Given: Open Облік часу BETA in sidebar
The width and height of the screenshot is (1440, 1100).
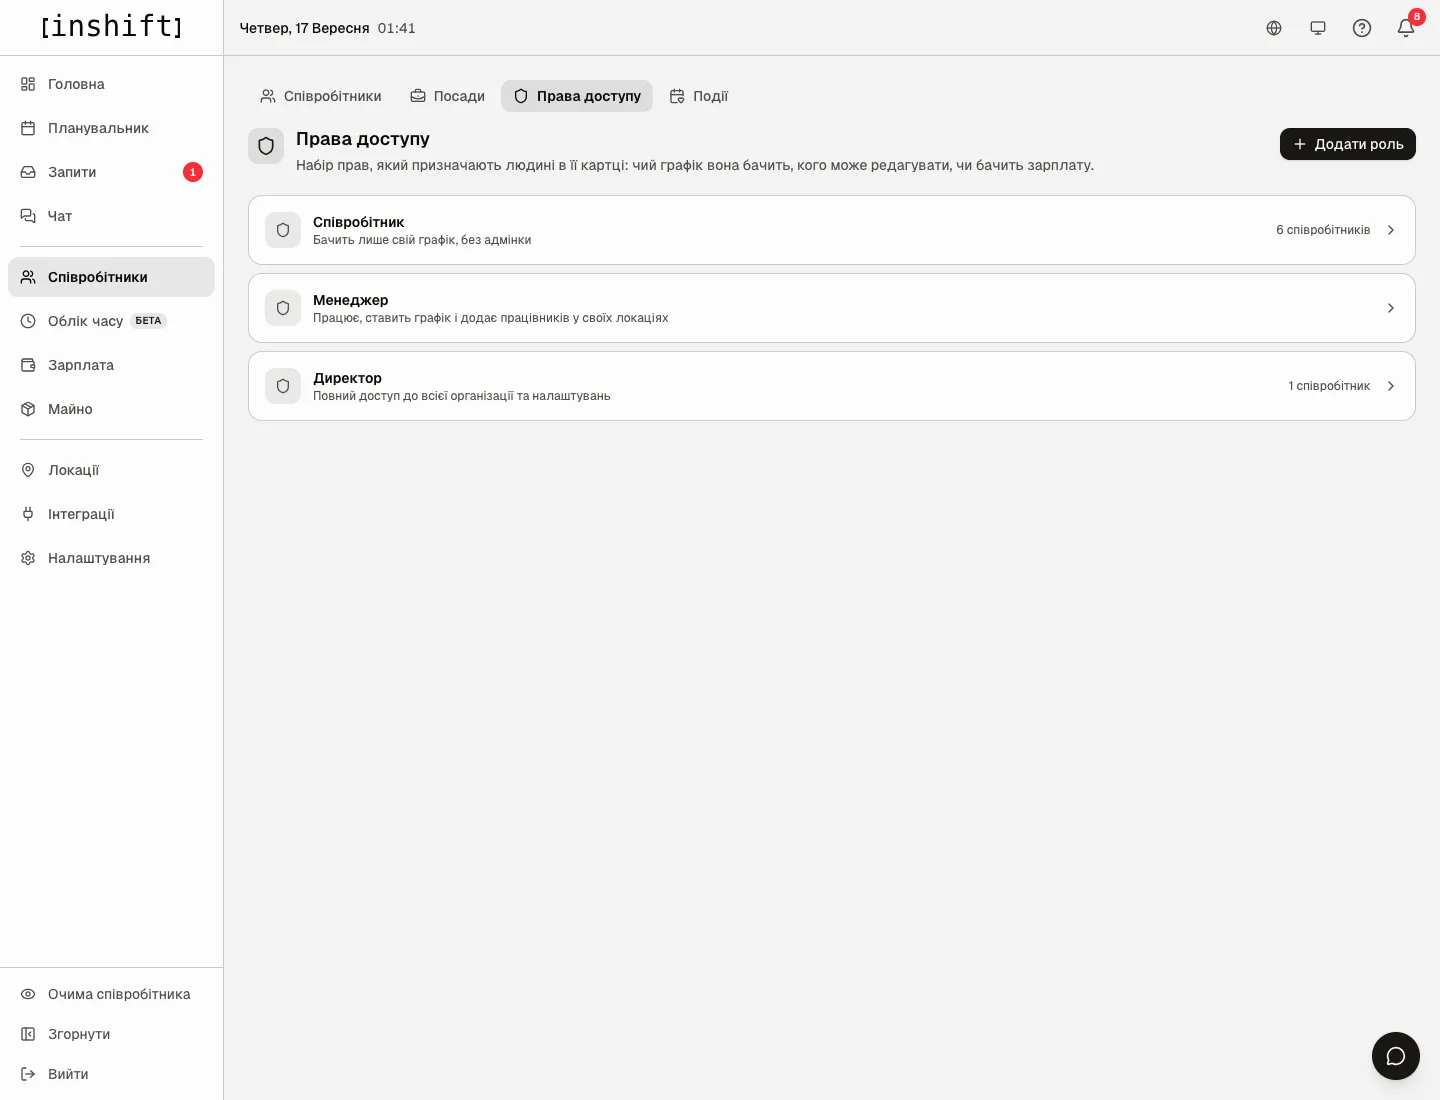Looking at the screenshot, I should (111, 321).
